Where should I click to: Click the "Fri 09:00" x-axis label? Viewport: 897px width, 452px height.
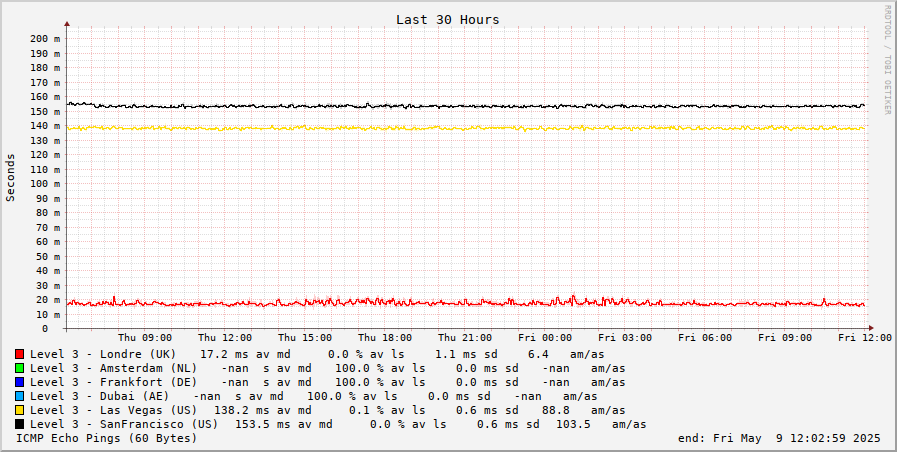tap(785, 338)
